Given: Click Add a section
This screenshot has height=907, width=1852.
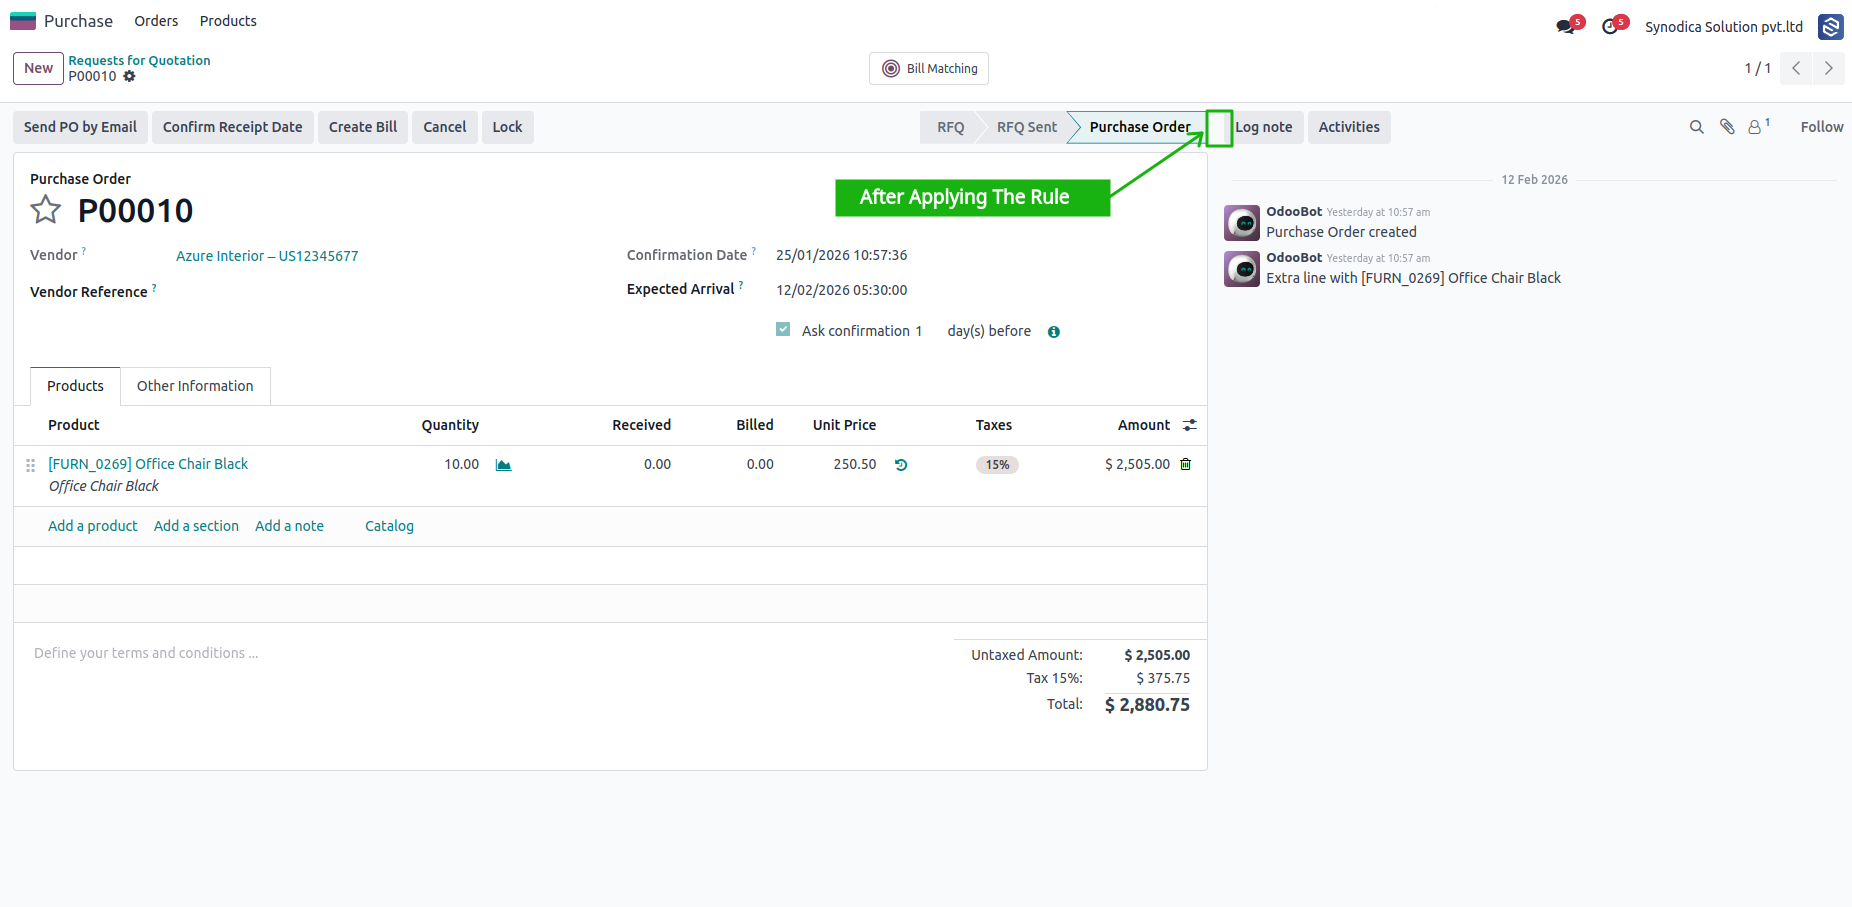Looking at the screenshot, I should pyautogui.click(x=196, y=526).
